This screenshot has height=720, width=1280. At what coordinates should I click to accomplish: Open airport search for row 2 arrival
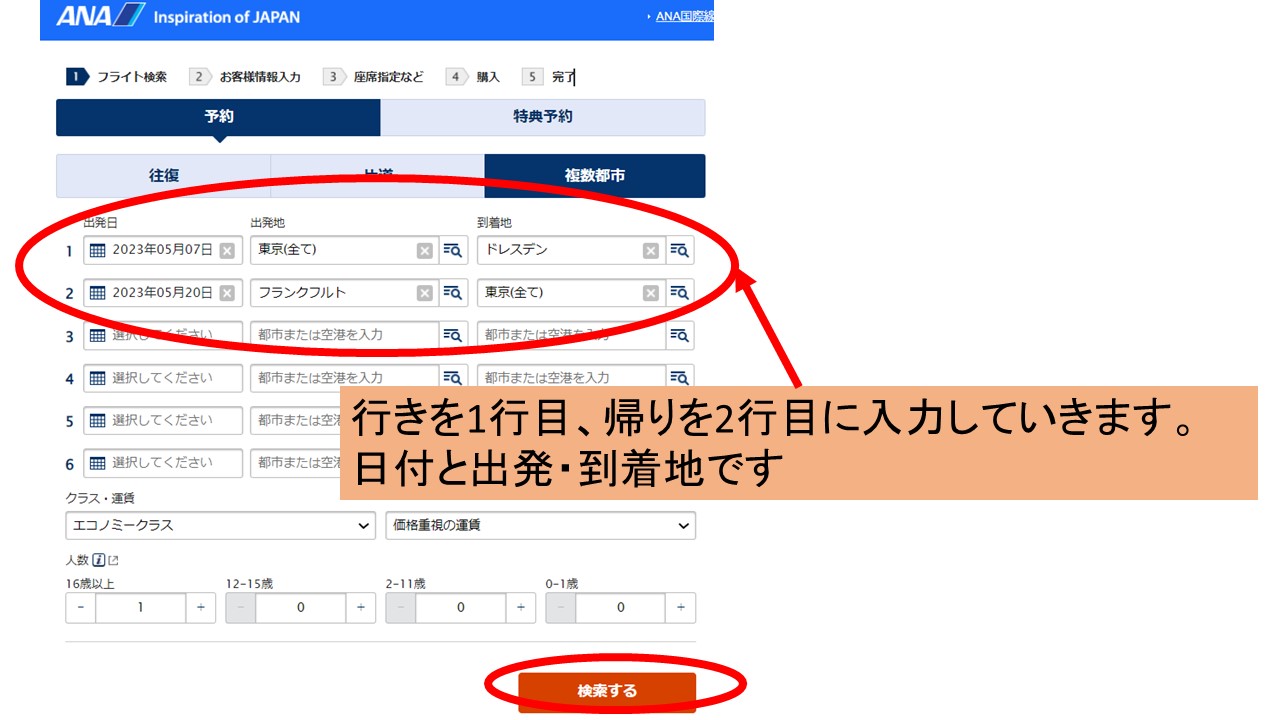[x=680, y=293]
